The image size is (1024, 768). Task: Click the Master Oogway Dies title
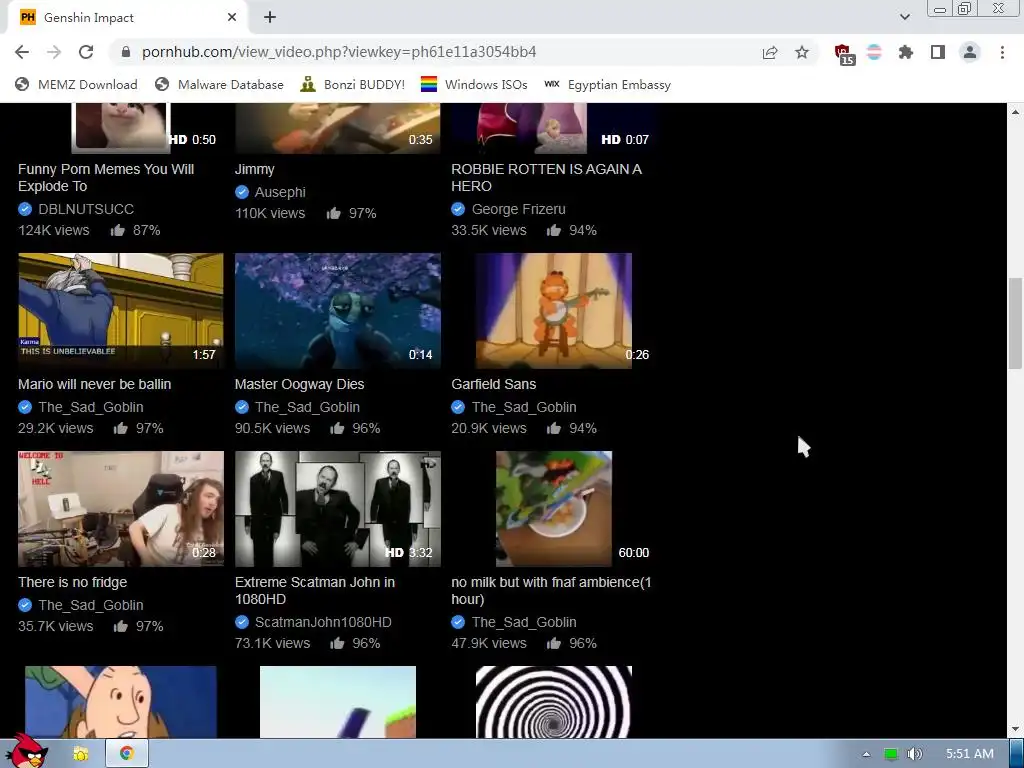tap(300, 384)
